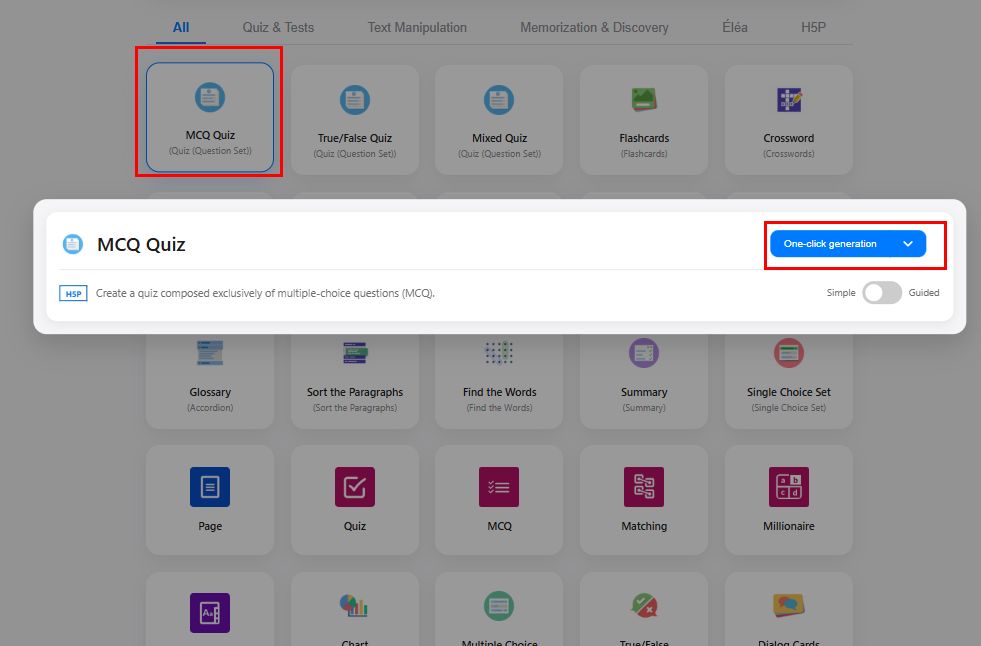Pick the Millionaire activity icon

tap(788, 487)
